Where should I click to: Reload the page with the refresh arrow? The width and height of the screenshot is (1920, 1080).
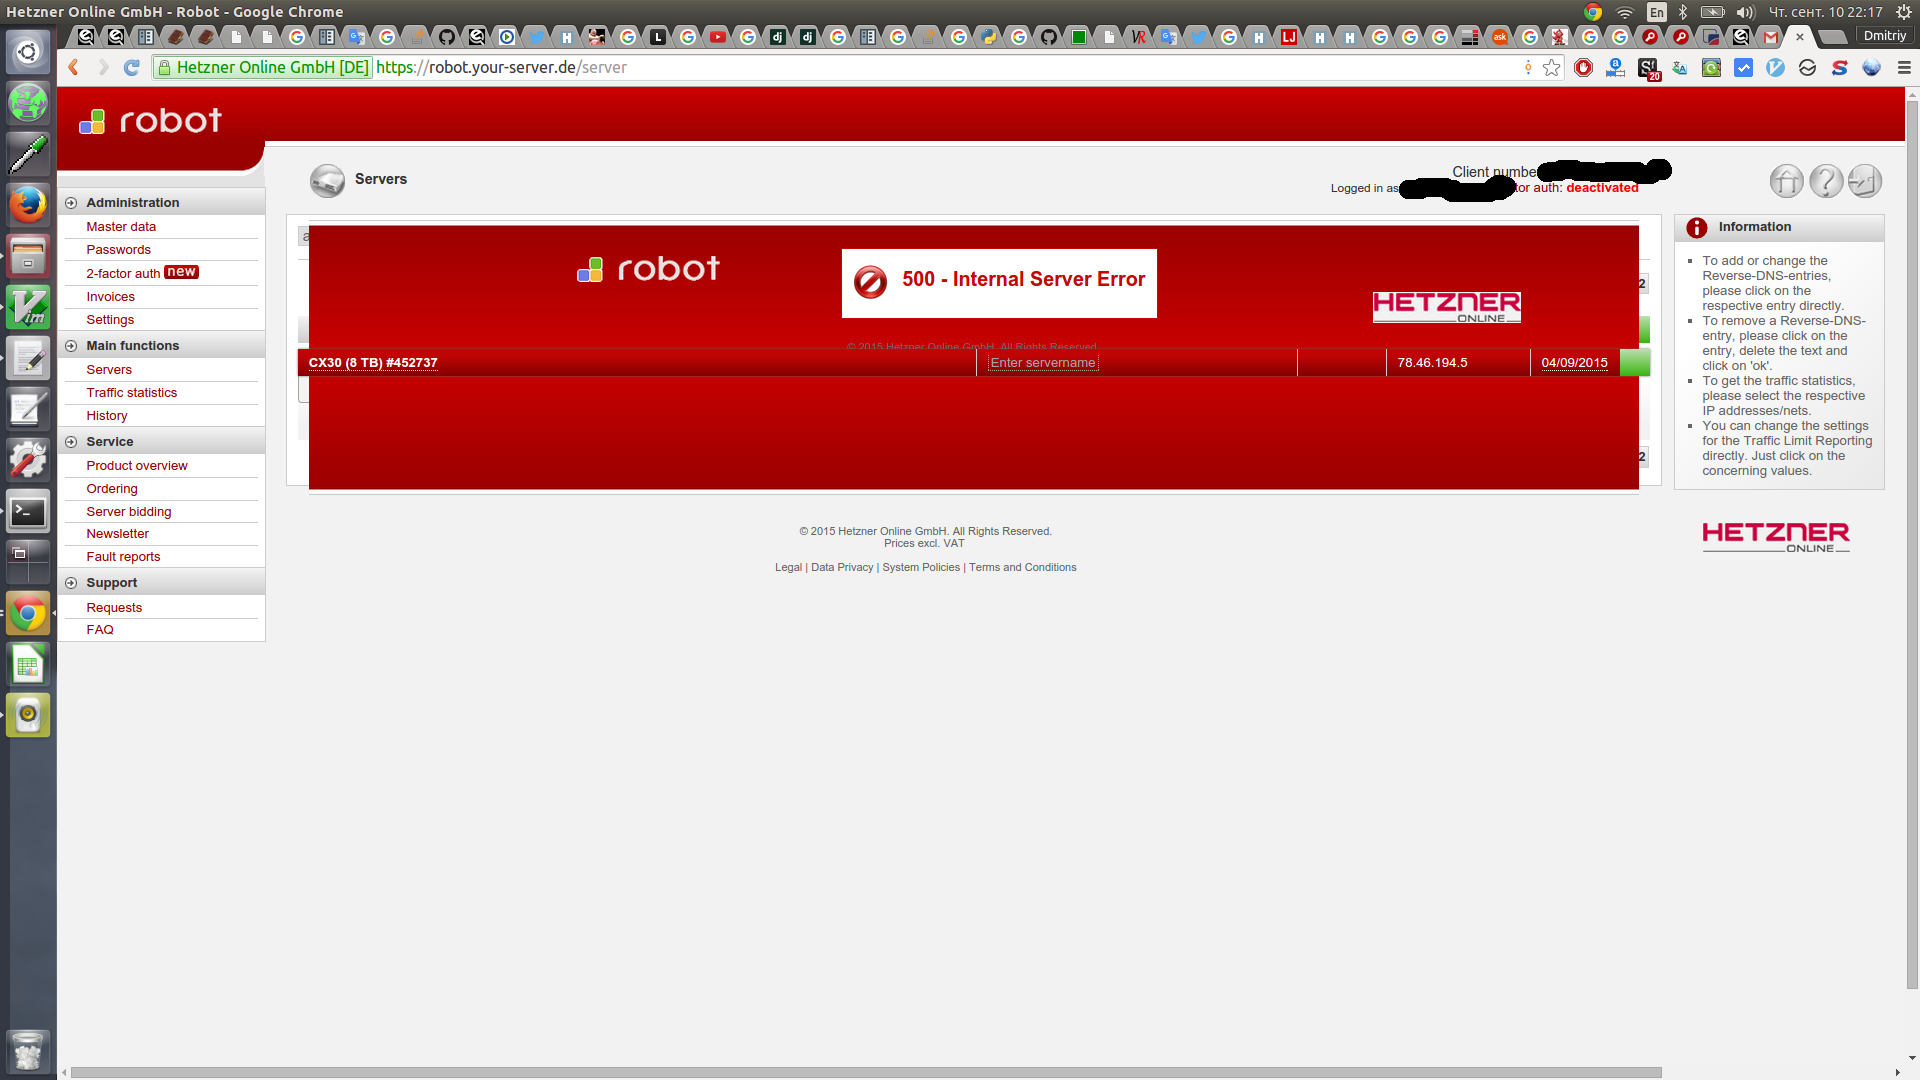tap(131, 68)
